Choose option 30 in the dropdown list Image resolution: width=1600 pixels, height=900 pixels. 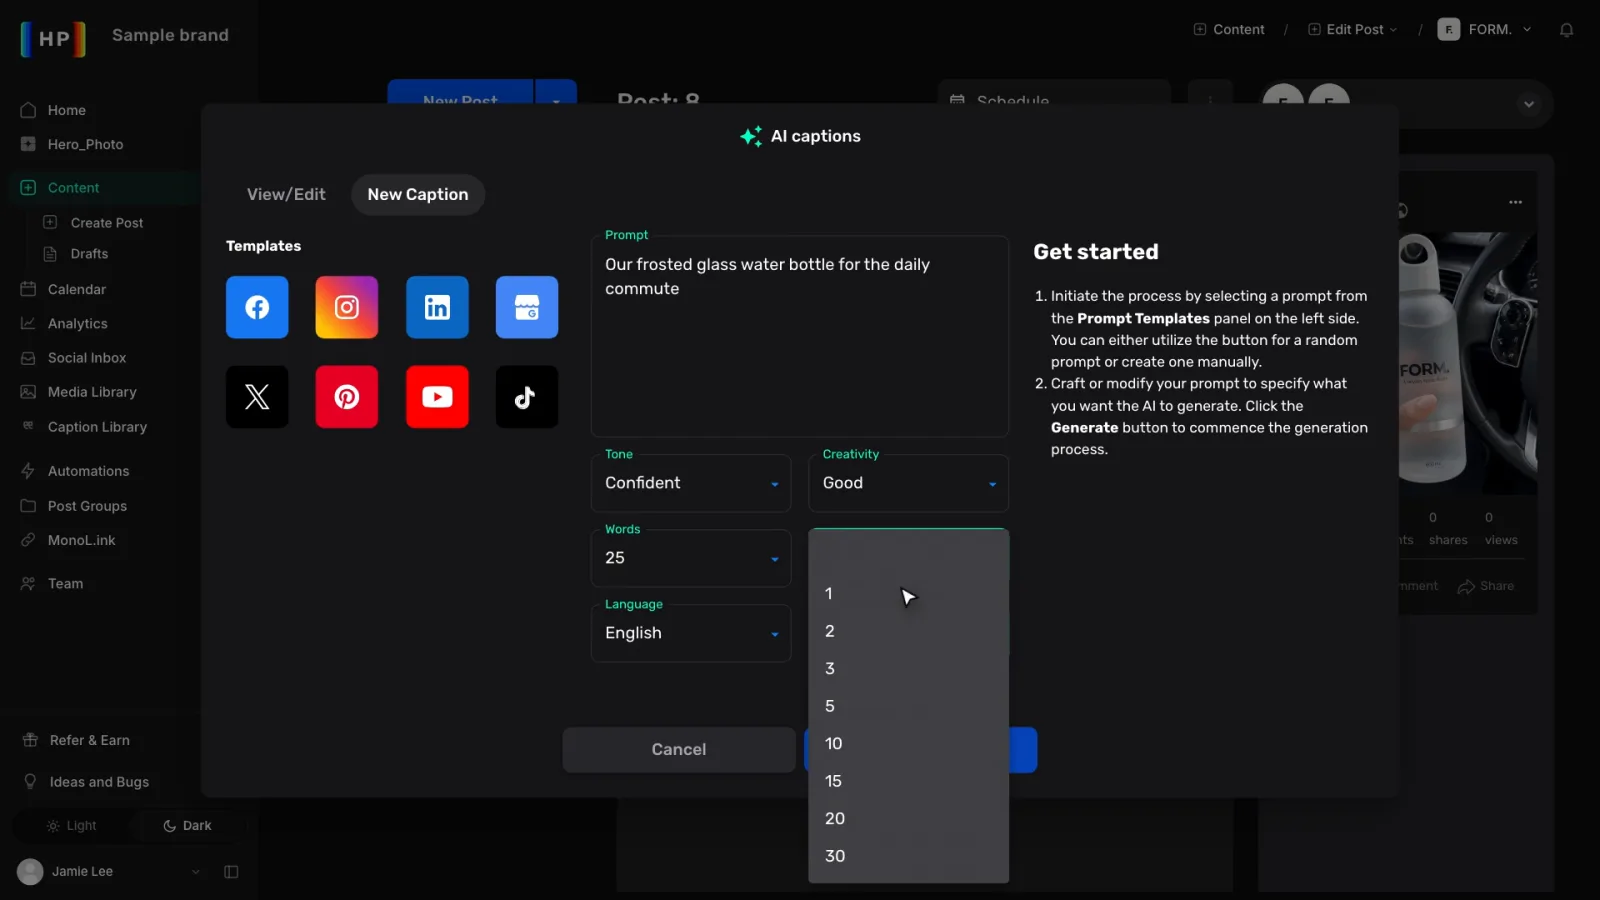point(908,856)
